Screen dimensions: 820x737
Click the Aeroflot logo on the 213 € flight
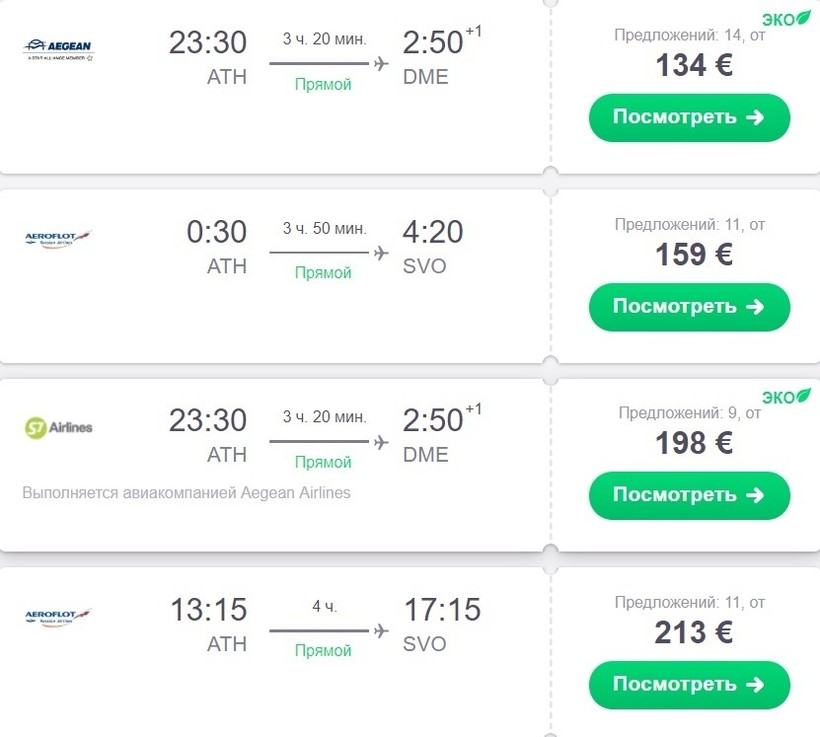coord(58,617)
